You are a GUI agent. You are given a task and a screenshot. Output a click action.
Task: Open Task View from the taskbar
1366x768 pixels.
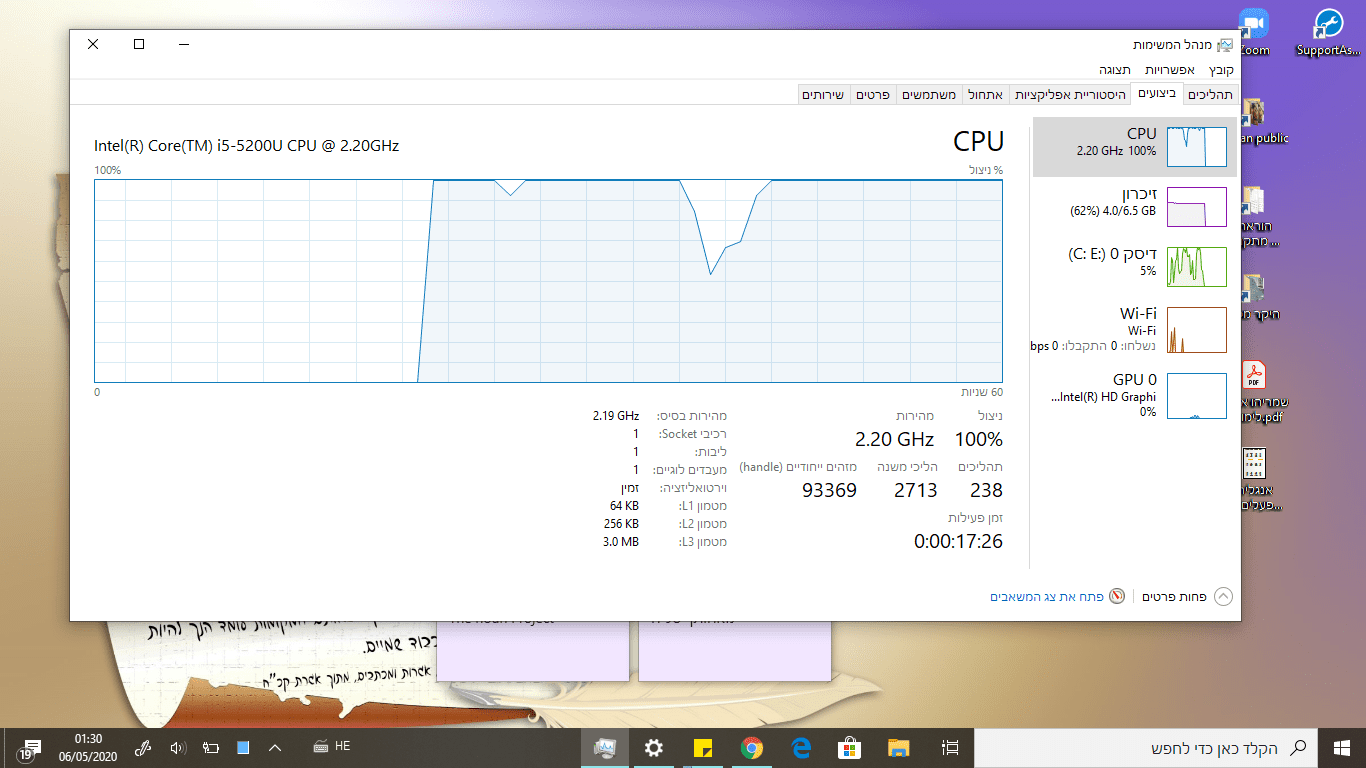[950, 747]
